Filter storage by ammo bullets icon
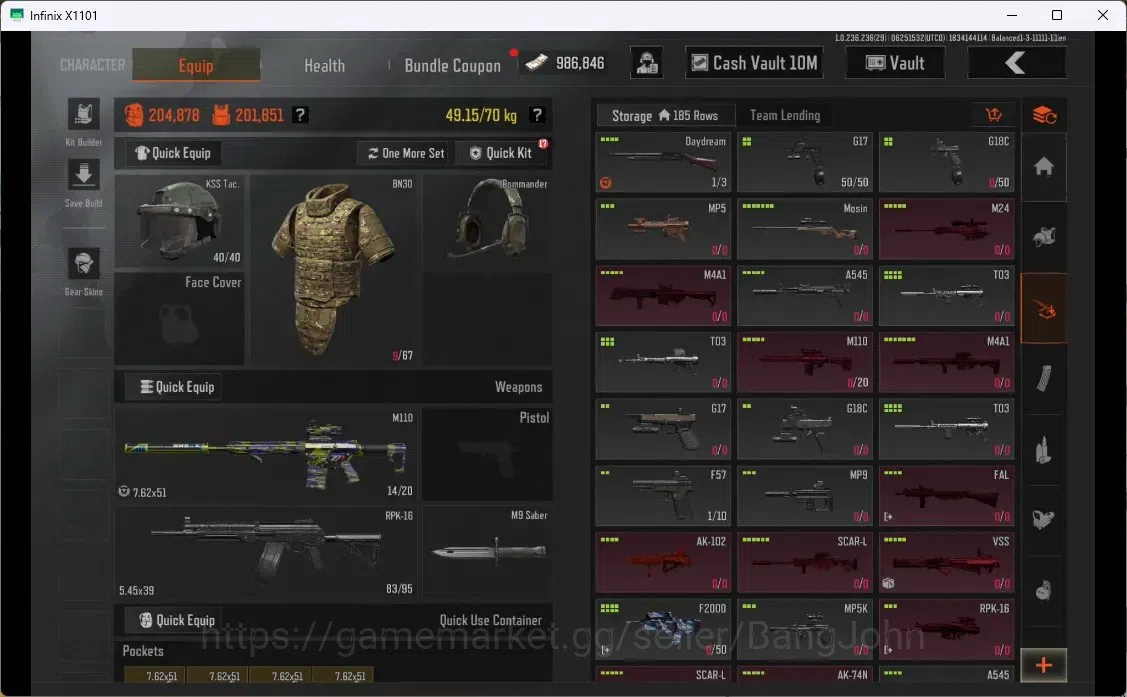The width and height of the screenshot is (1127, 697). click(x=1044, y=450)
